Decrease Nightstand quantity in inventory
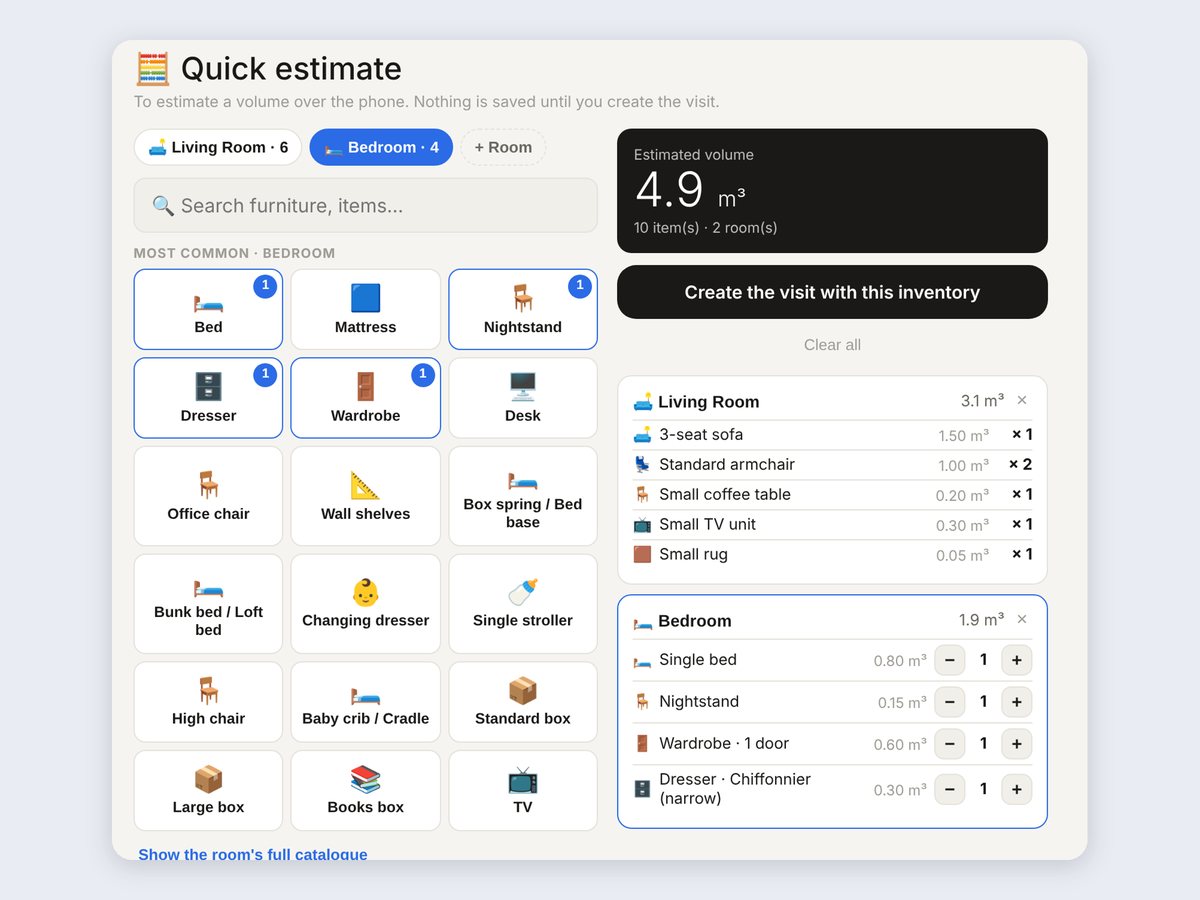The width and height of the screenshot is (1200, 900). click(x=949, y=702)
